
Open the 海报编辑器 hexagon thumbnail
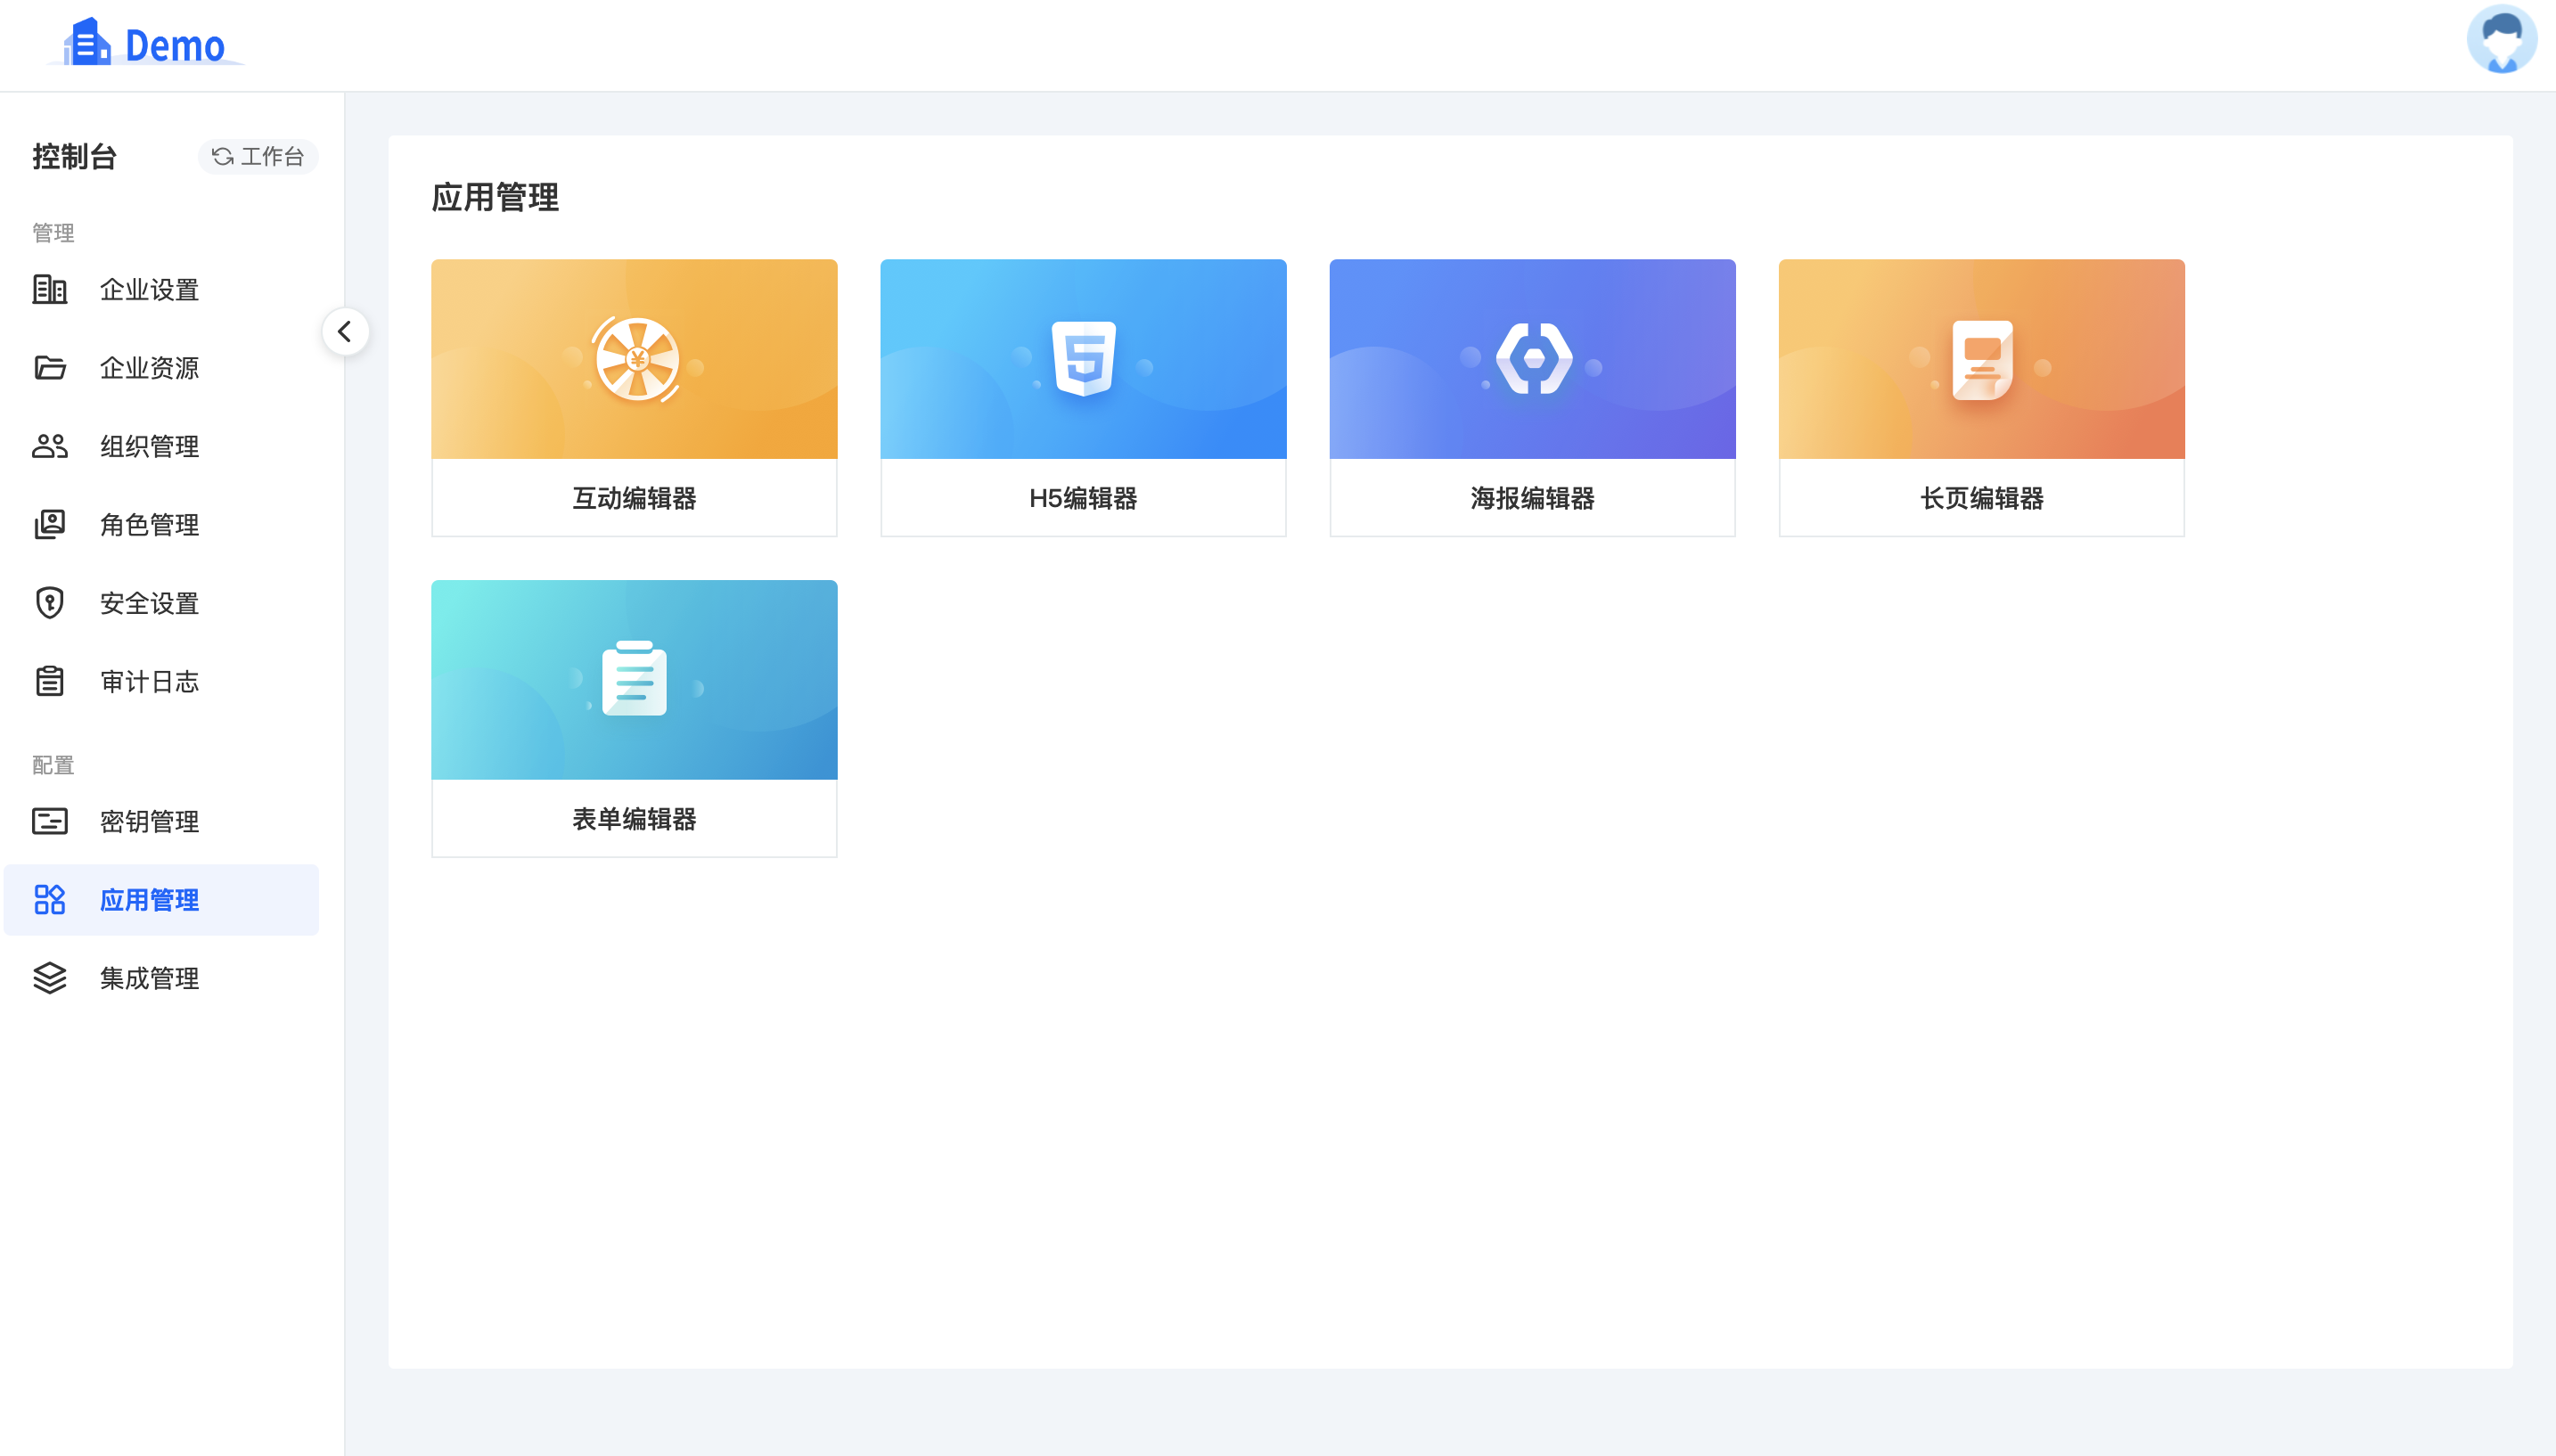click(x=1532, y=359)
